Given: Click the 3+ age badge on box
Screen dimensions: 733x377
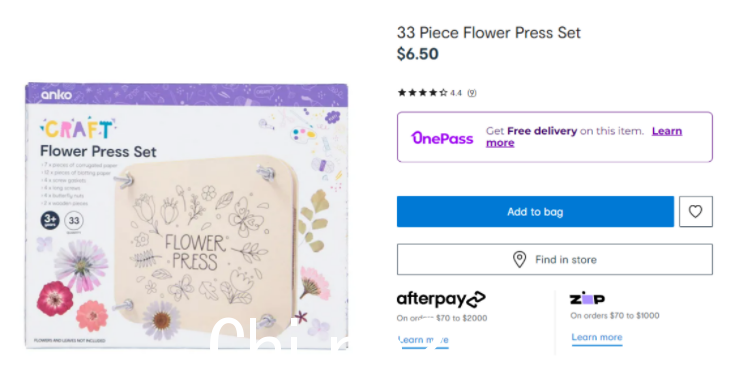Looking at the screenshot, I should point(50,220).
